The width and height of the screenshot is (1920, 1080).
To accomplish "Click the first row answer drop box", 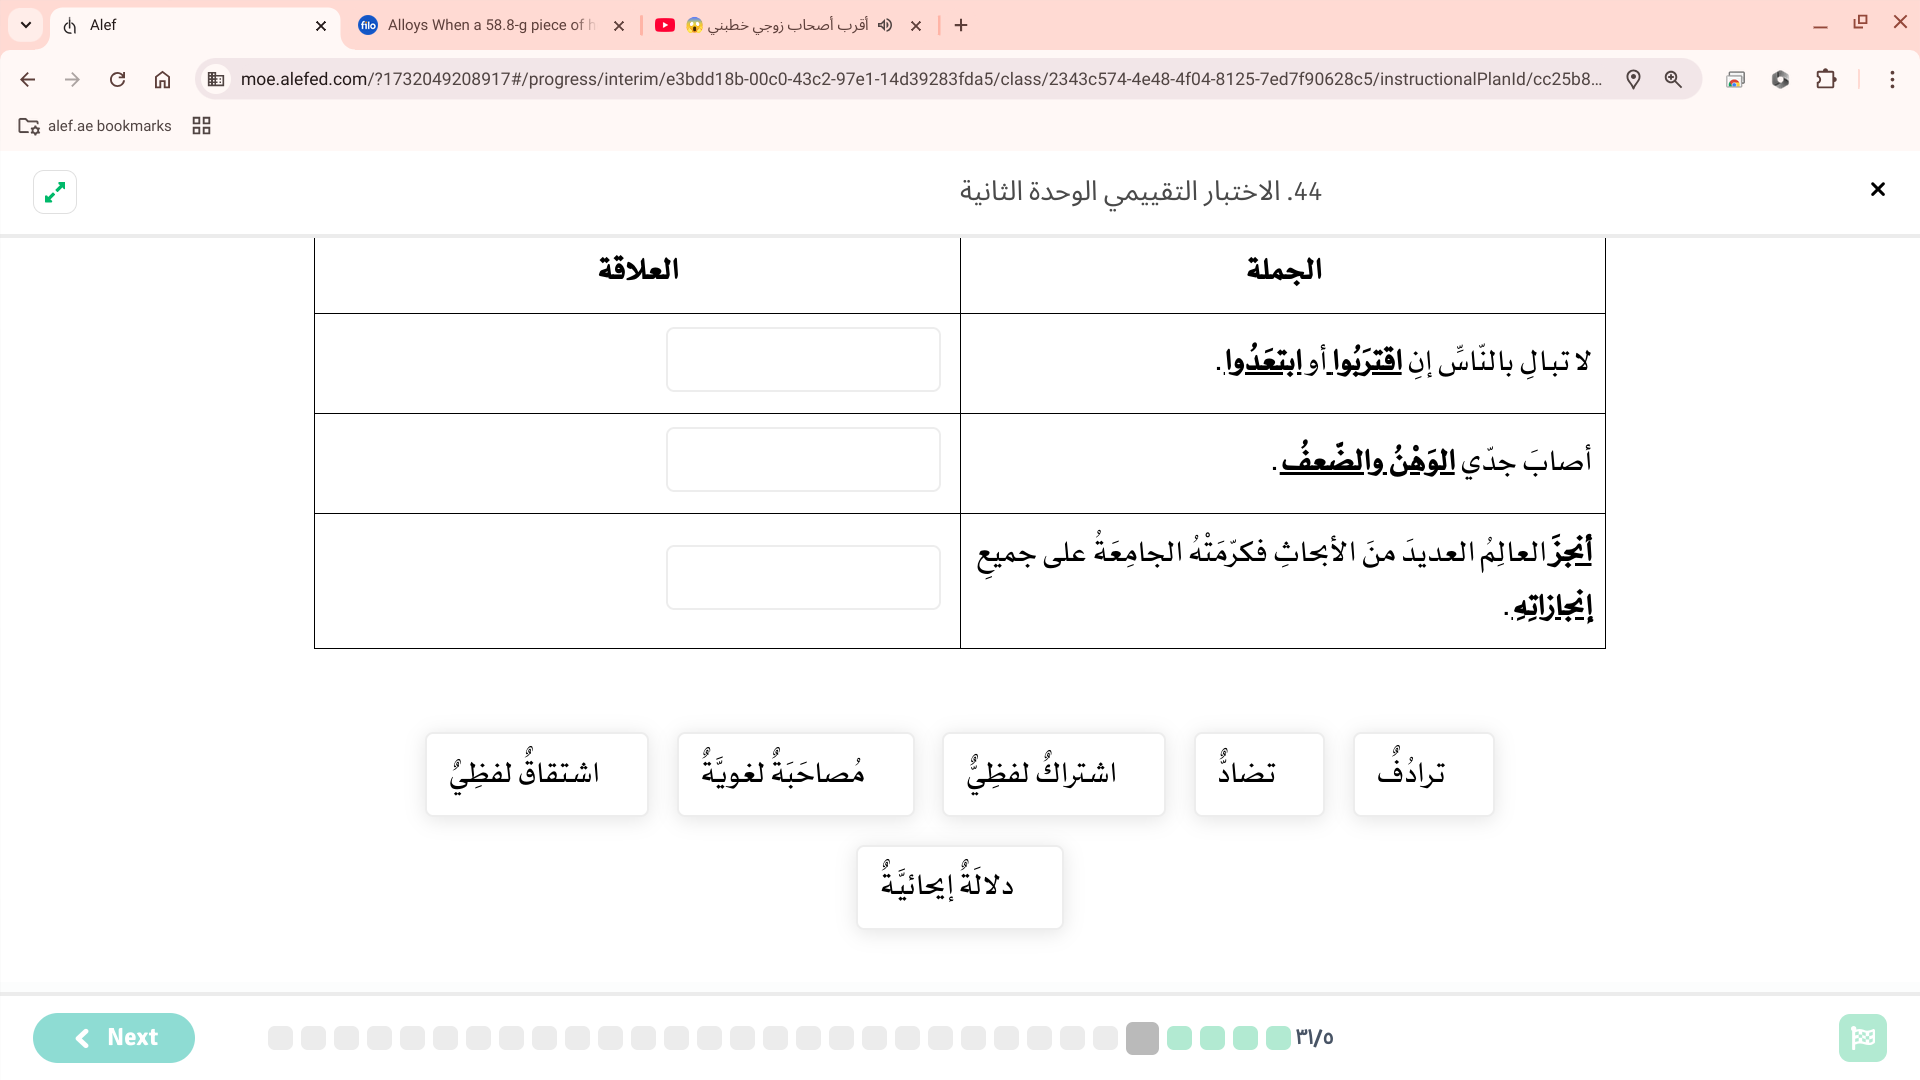I will pyautogui.click(x=803, y=360).
